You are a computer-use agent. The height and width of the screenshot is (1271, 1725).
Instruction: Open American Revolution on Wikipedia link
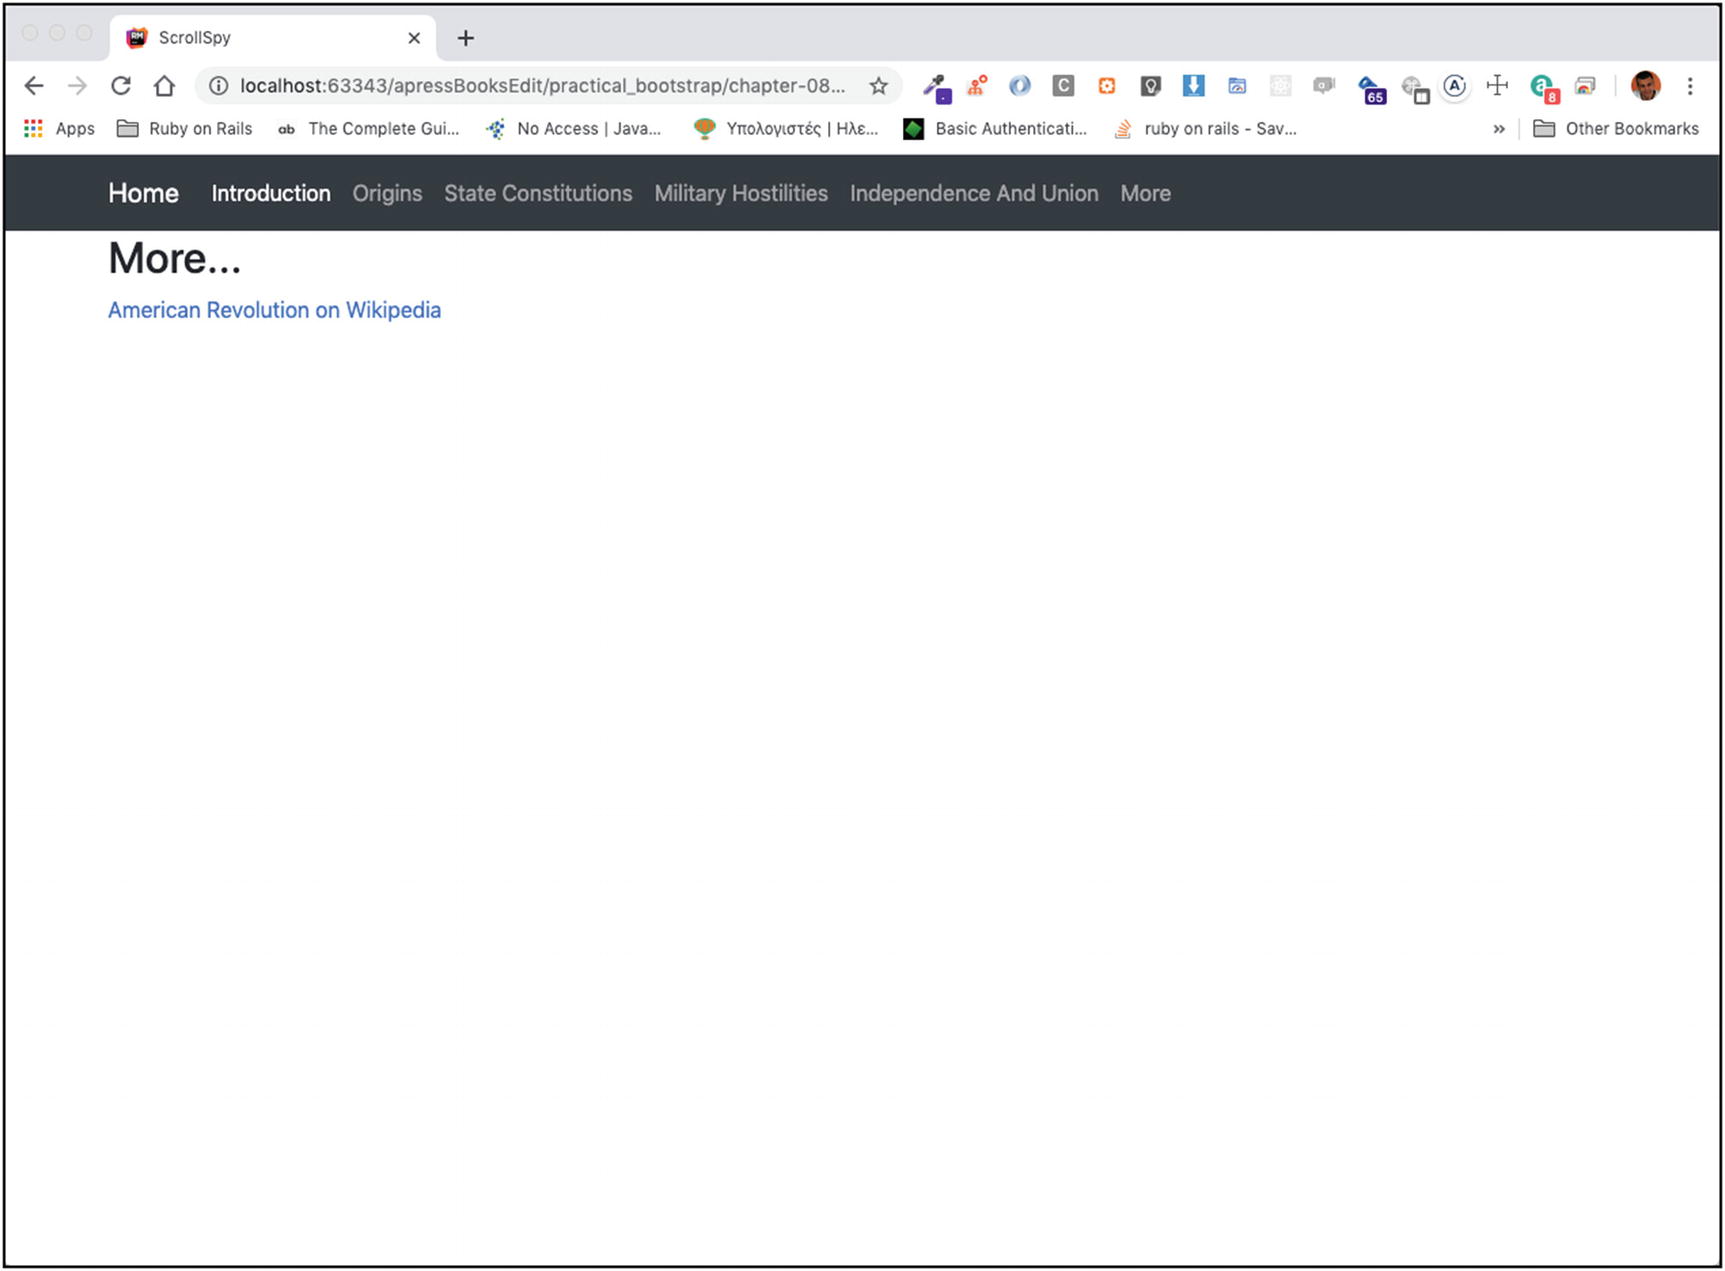[274, 310]
